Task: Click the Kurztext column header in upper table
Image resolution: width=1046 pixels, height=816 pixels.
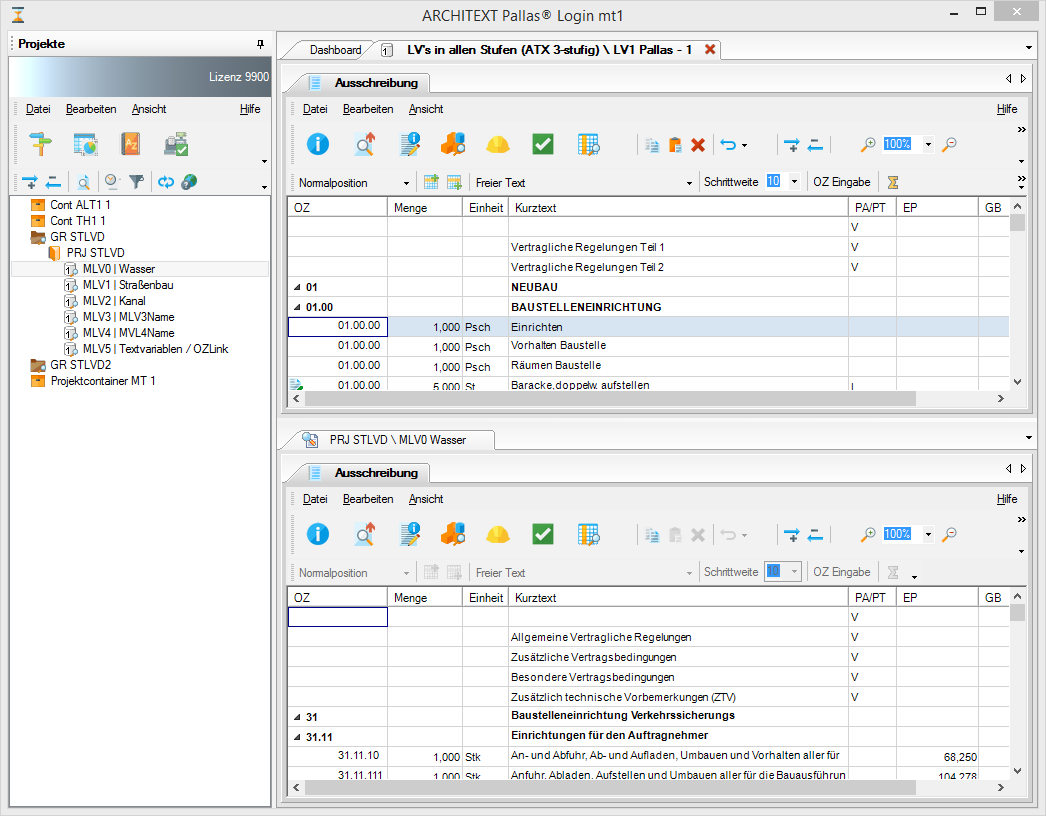Action: (x=678, y=208)
